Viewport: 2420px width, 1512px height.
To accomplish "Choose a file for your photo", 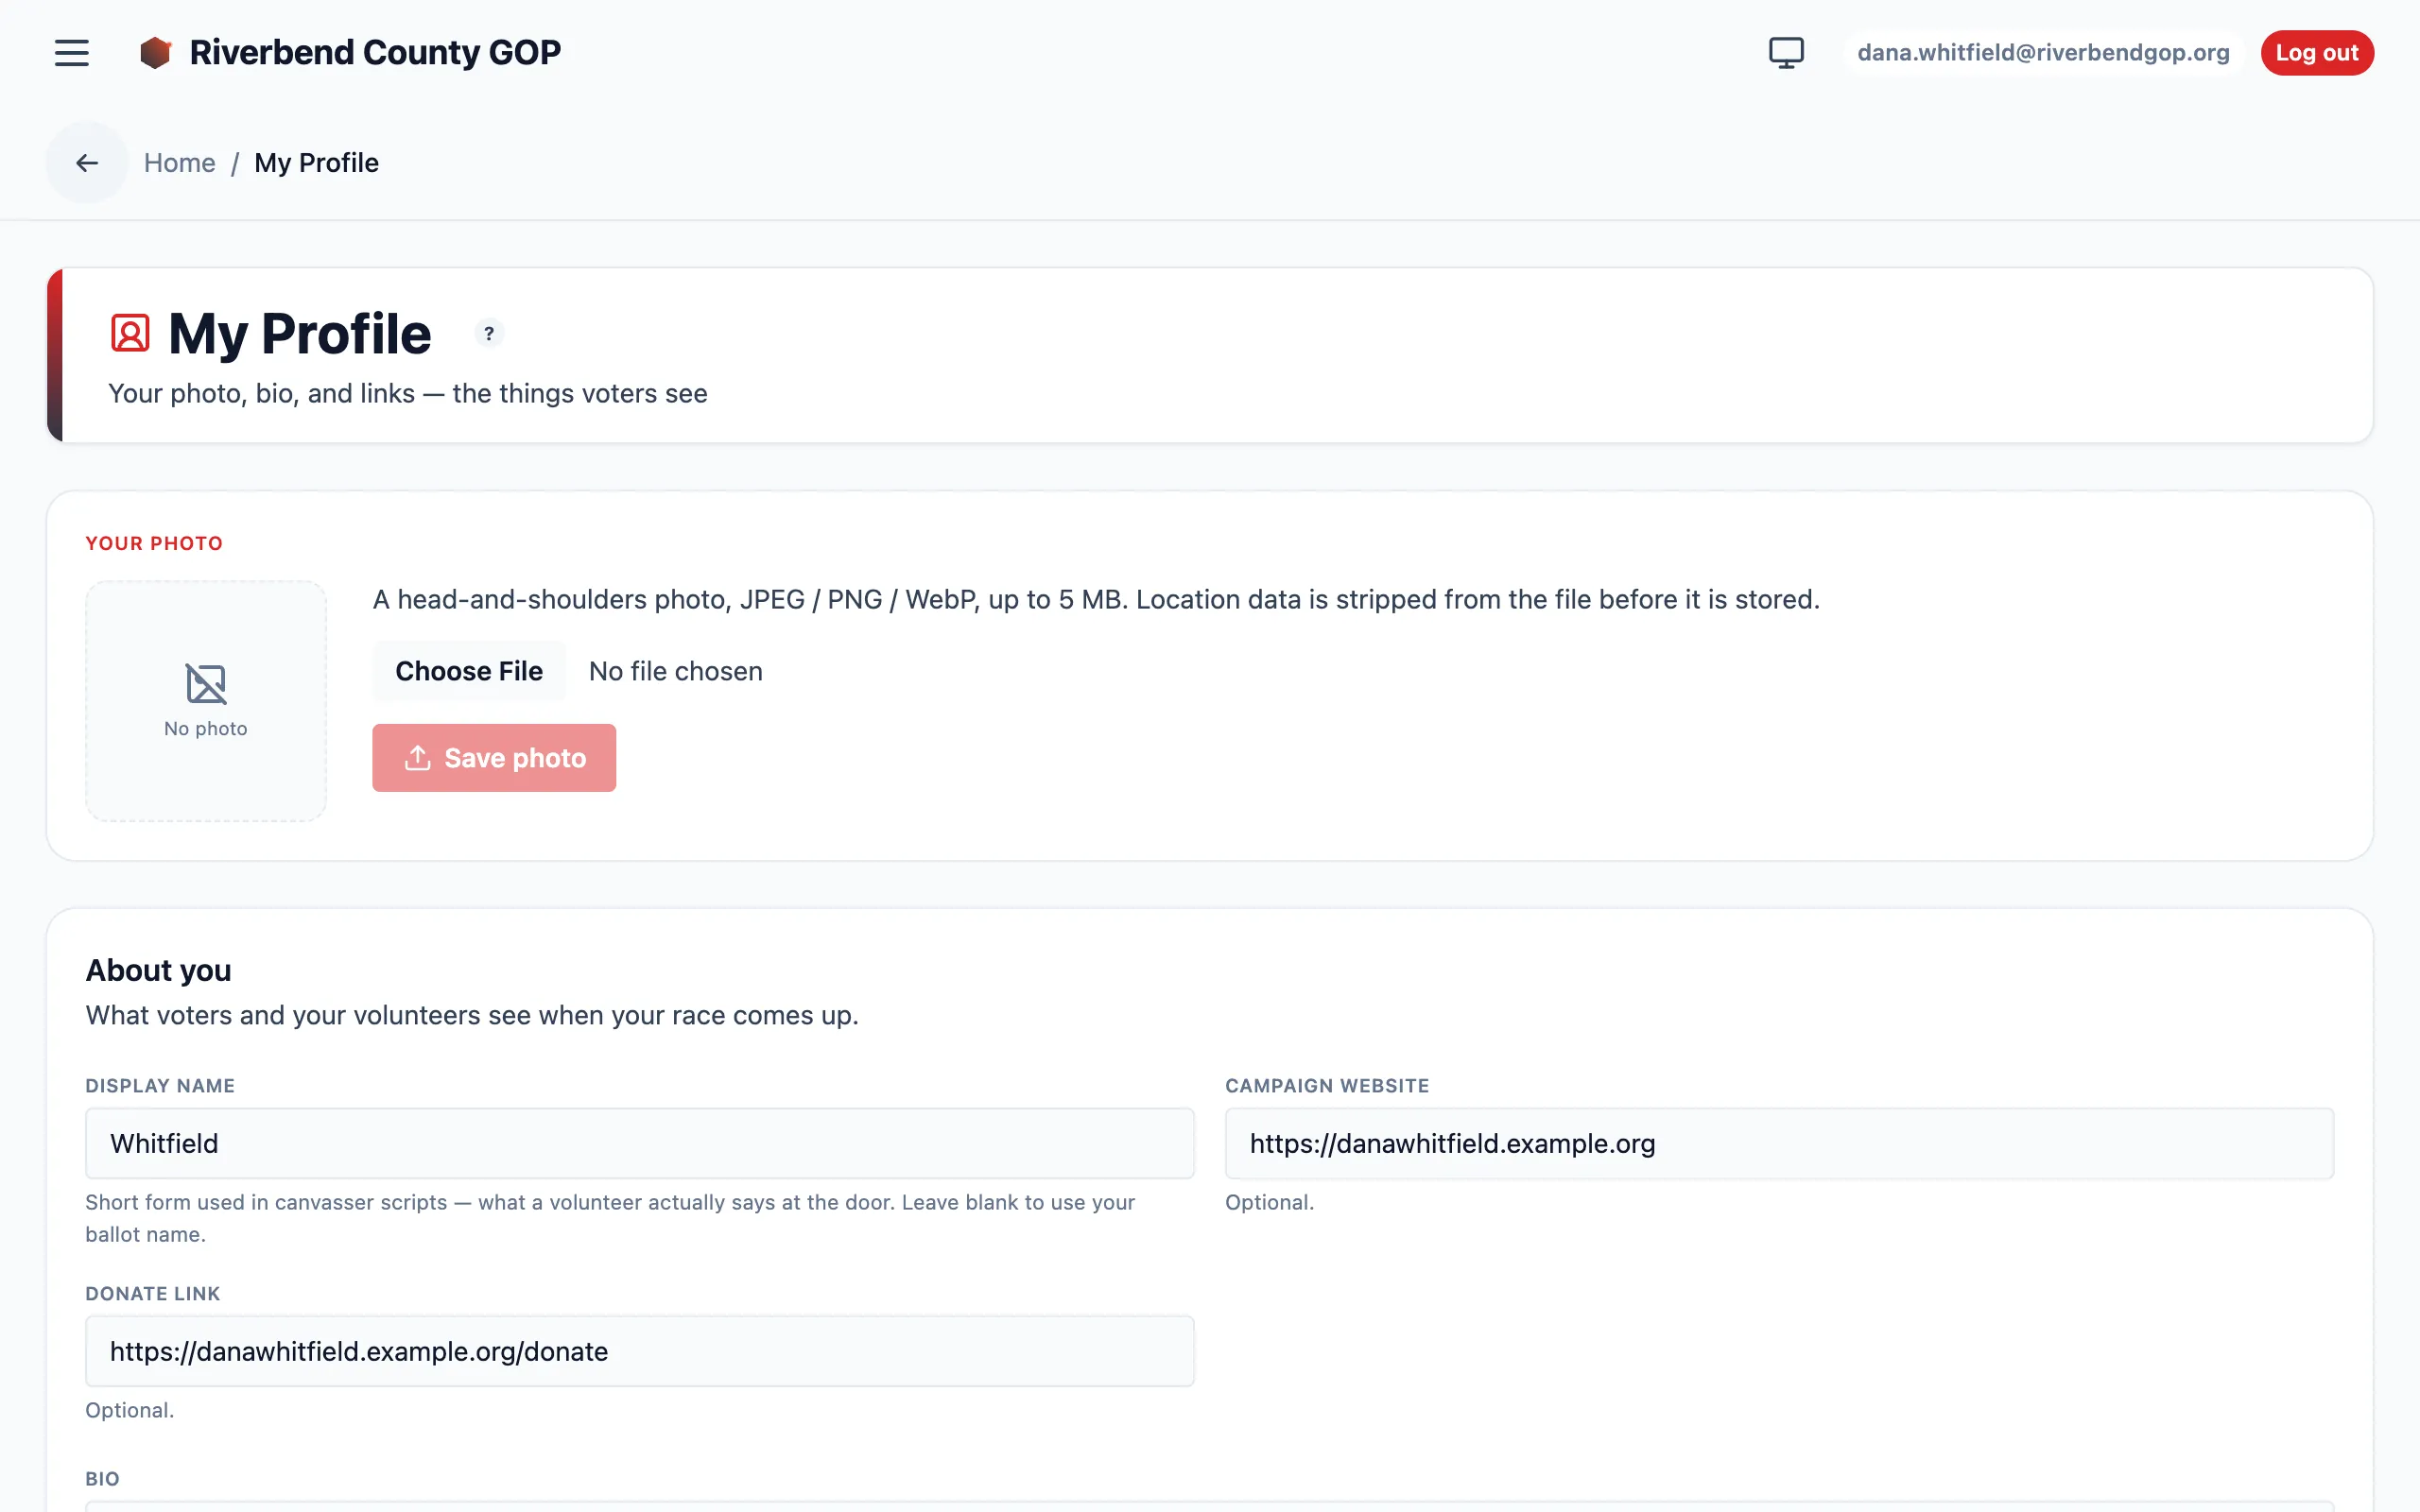I will click(469, 671).
